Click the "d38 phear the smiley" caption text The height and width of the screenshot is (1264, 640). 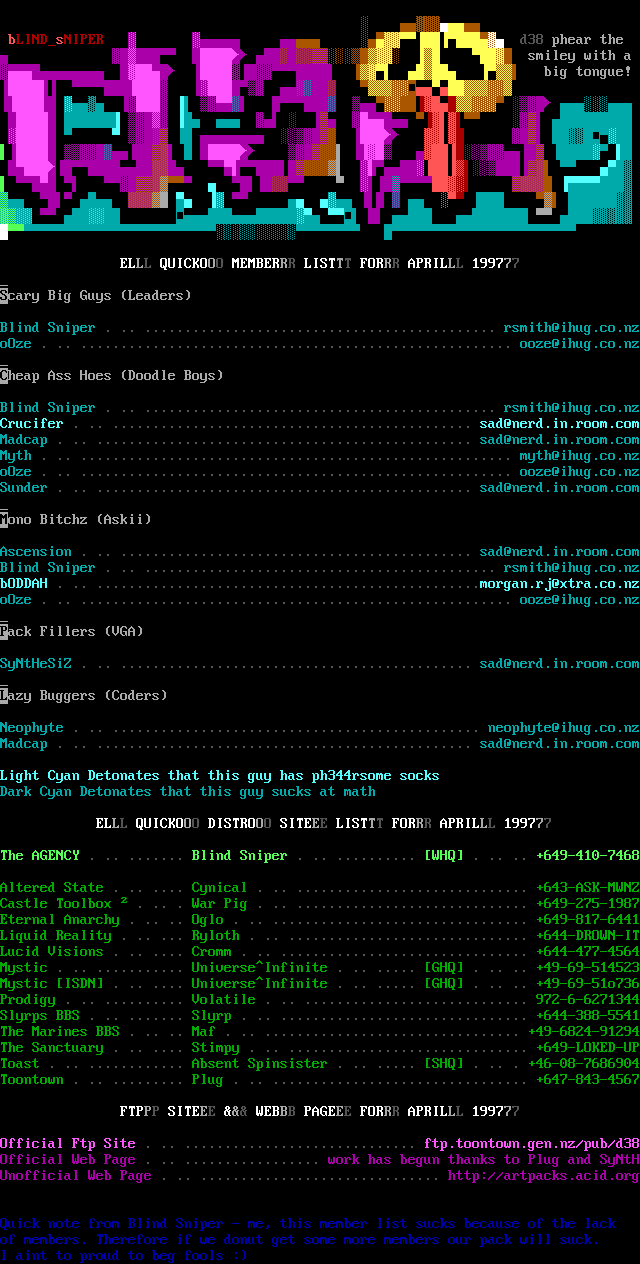tap(576, 56)
